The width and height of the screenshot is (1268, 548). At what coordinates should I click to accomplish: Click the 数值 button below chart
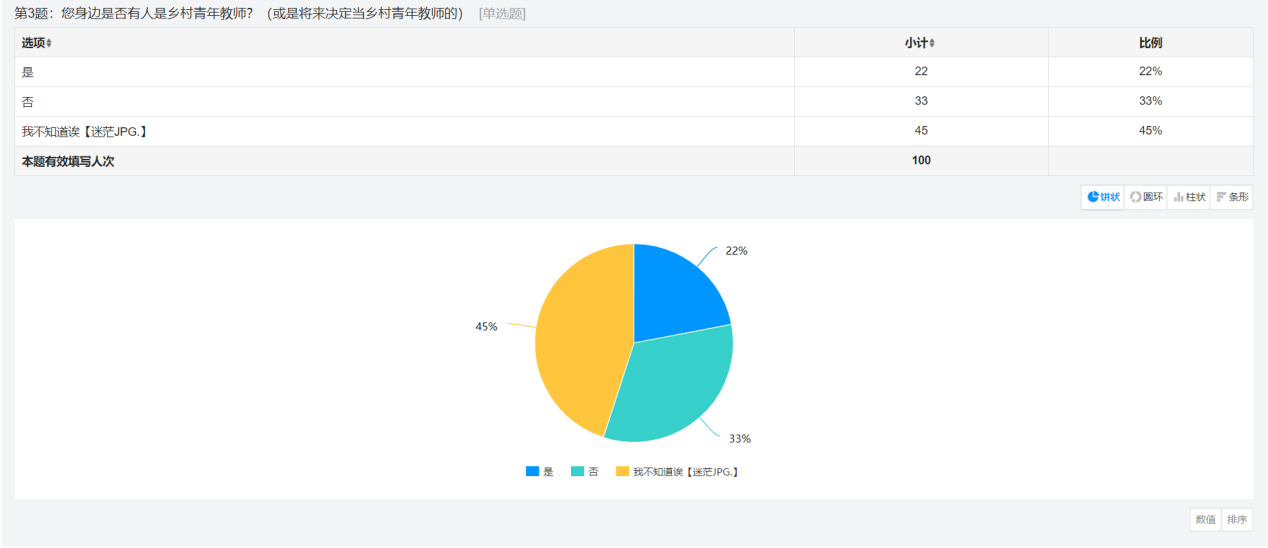click(x=1206, y=519)
